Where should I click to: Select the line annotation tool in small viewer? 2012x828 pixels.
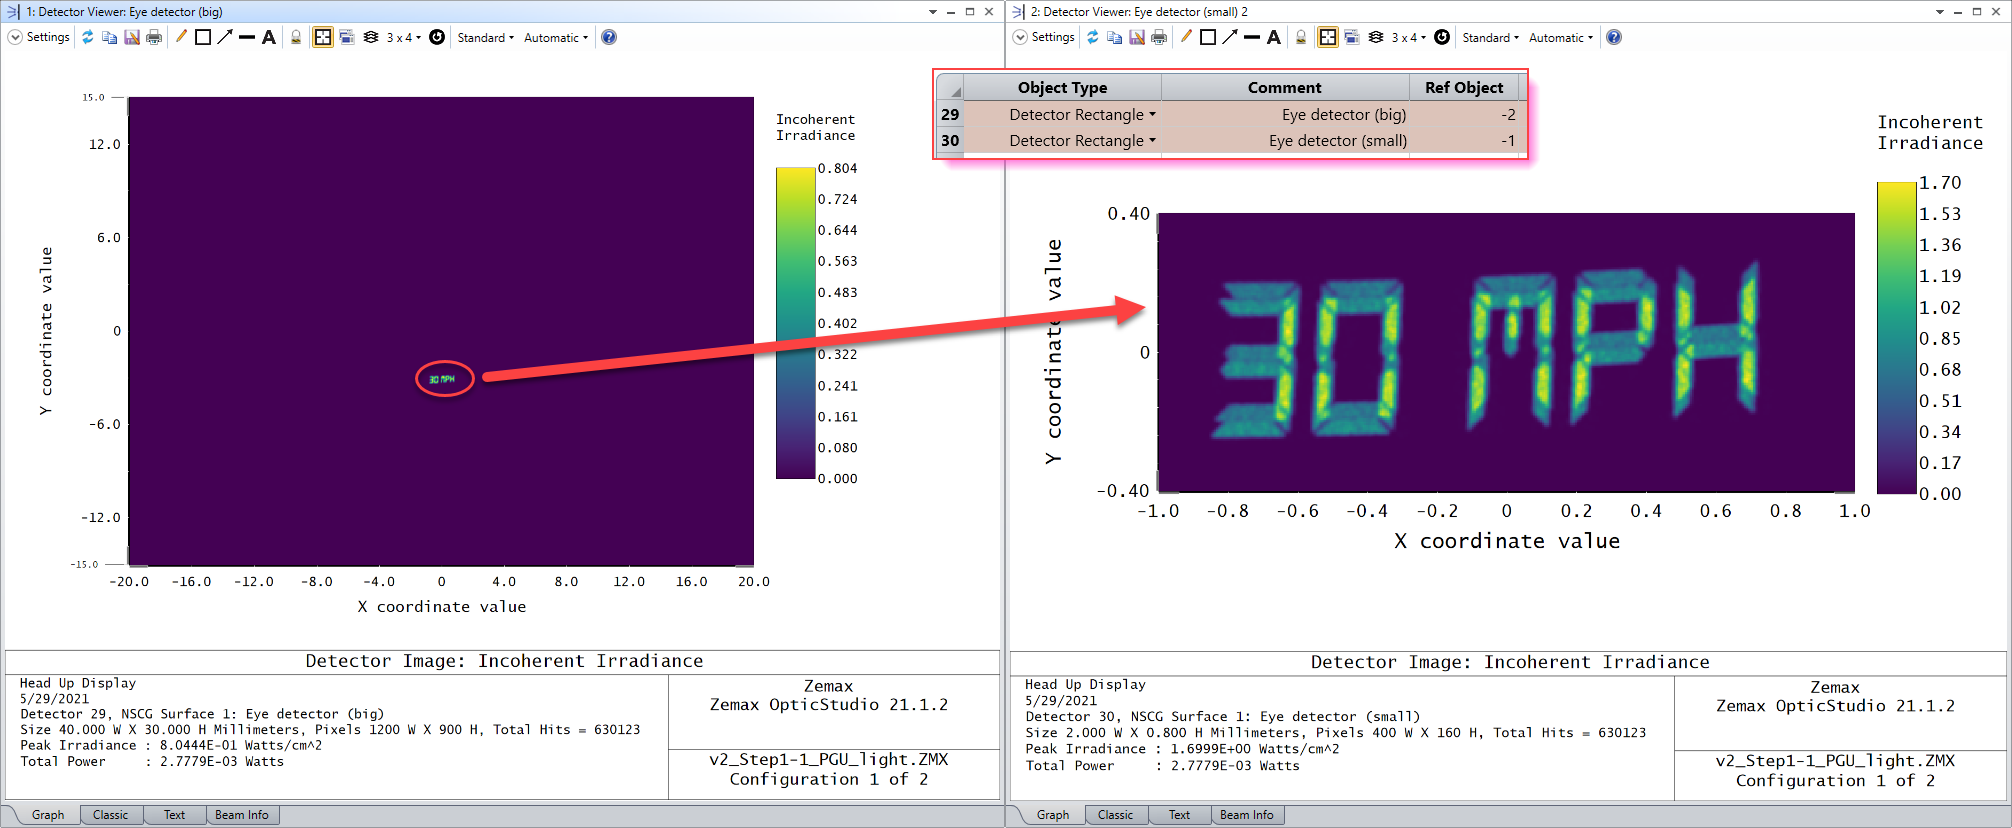pos(1252,37)
